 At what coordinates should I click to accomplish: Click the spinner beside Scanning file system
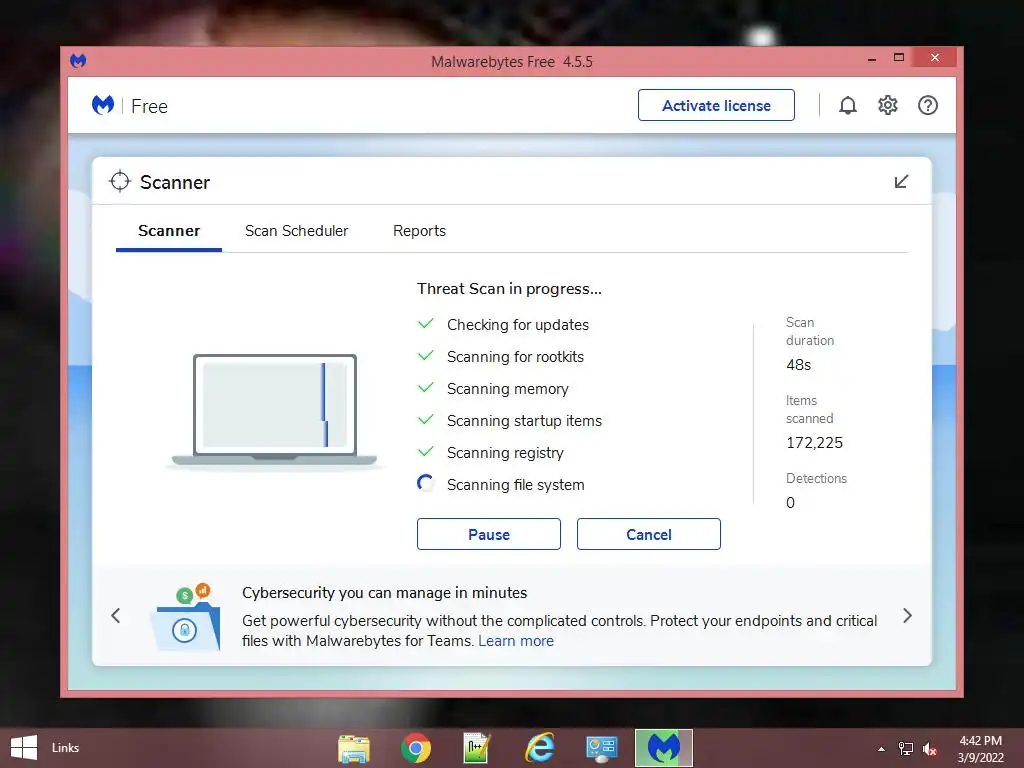click(425, 484)
